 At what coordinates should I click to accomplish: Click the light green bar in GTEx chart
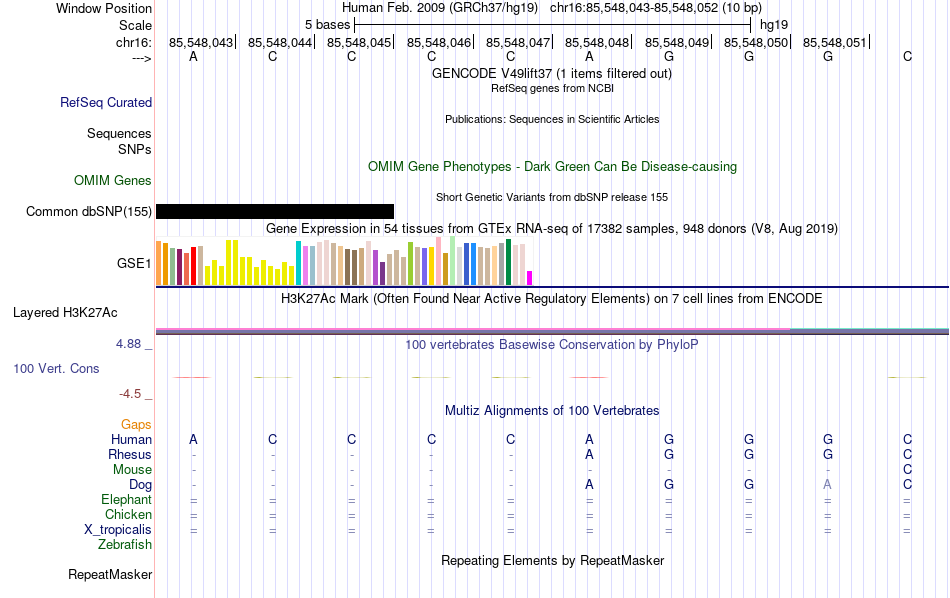(453, 261)
